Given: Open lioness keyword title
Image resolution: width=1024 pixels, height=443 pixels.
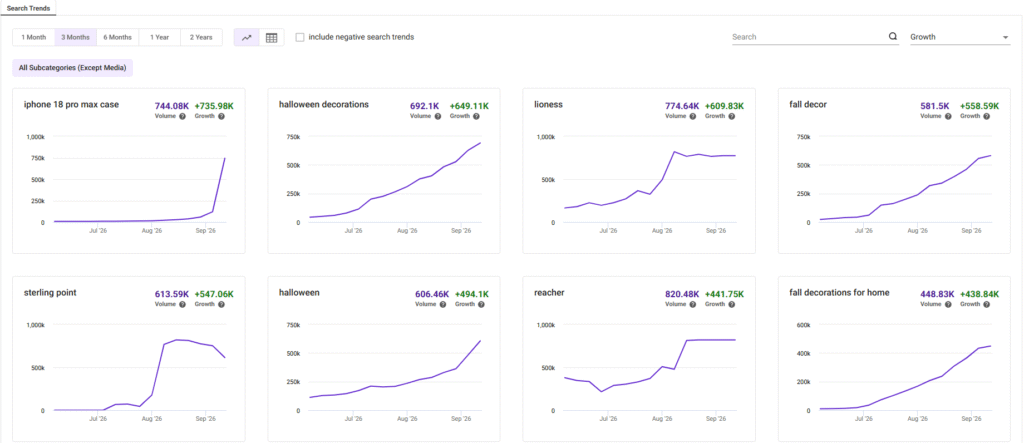Looking at the screenshot, I should coord(549,105).
